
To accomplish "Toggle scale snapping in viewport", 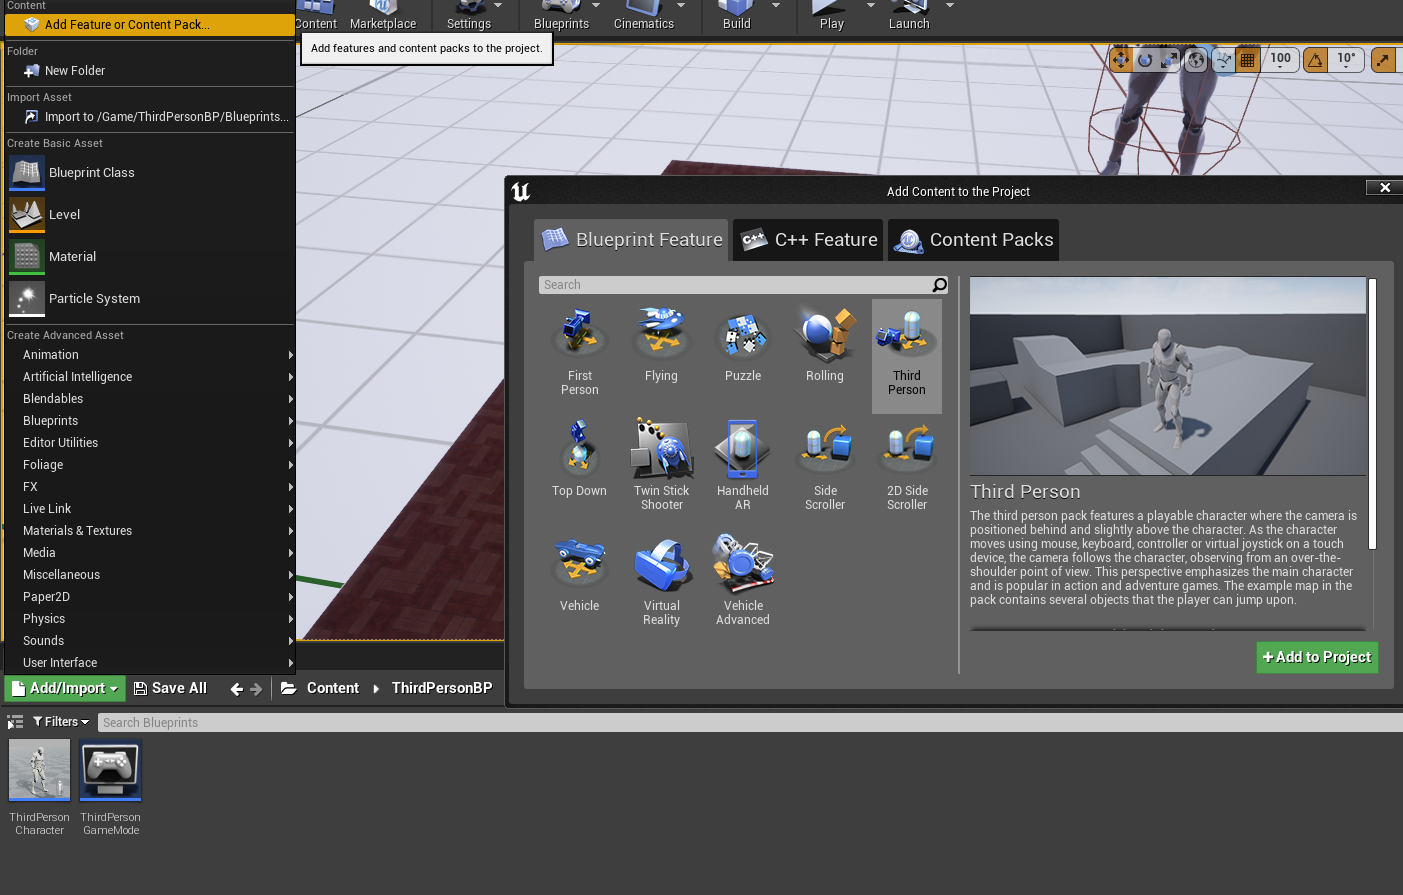I will (x=1382, y=60).
